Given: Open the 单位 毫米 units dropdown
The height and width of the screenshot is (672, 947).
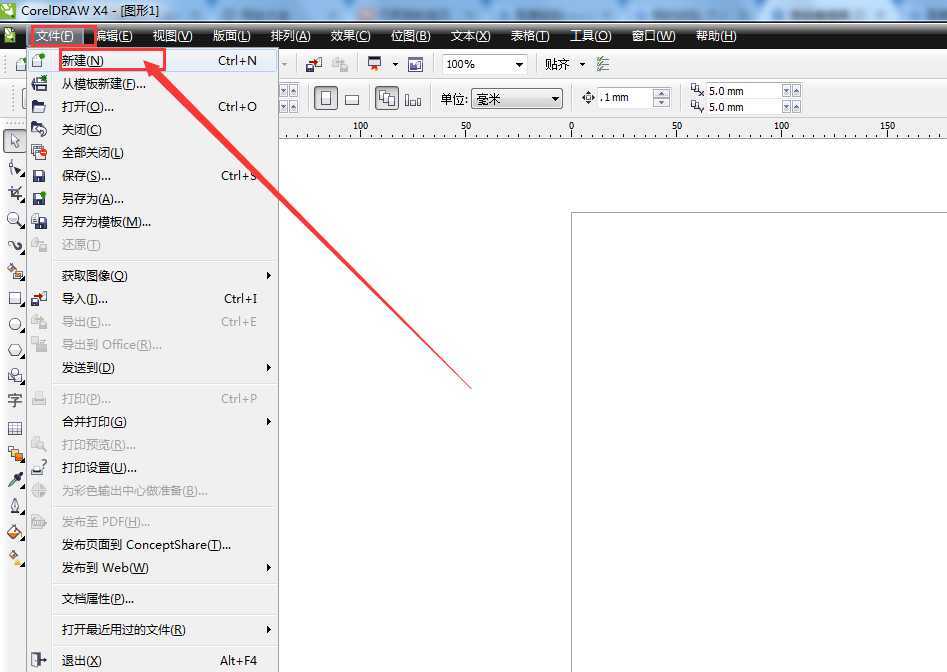Looking at the screenshot, I should pyautogui.click(x=517, y=99).
